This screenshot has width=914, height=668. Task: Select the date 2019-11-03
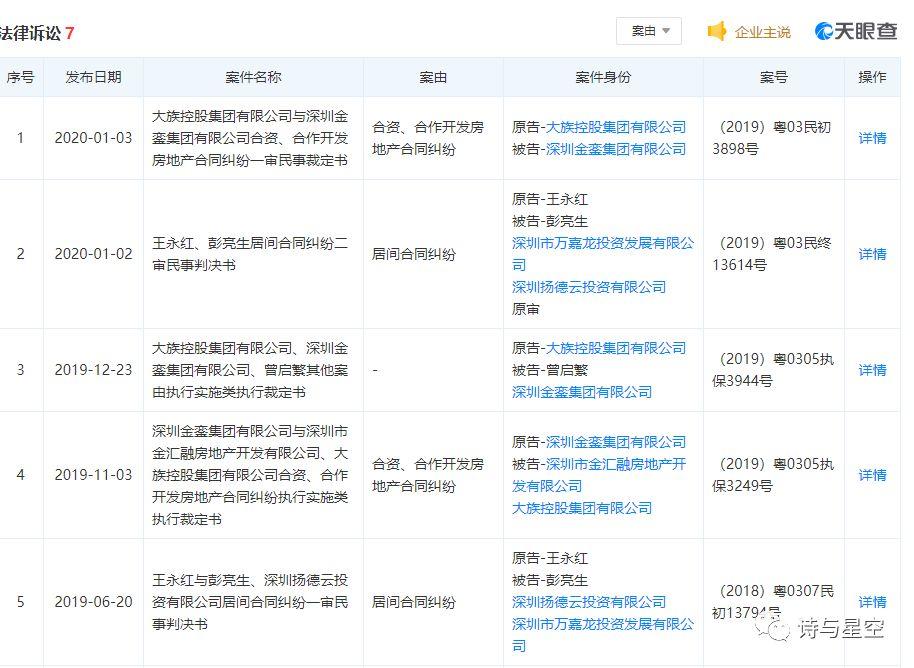93,475
